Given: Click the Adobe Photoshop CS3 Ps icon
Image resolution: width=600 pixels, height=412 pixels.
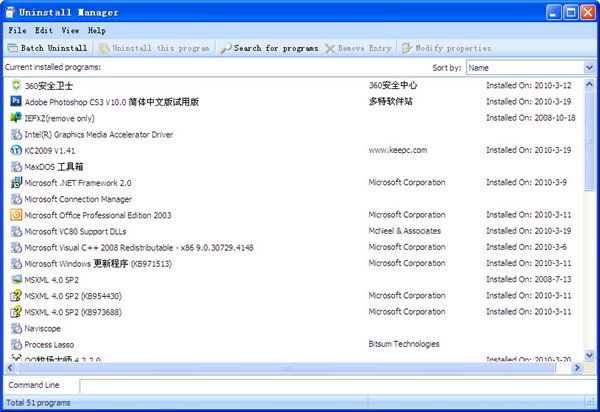Looking at the screenshot, I should pyautogui.click(x=16, y=101).
